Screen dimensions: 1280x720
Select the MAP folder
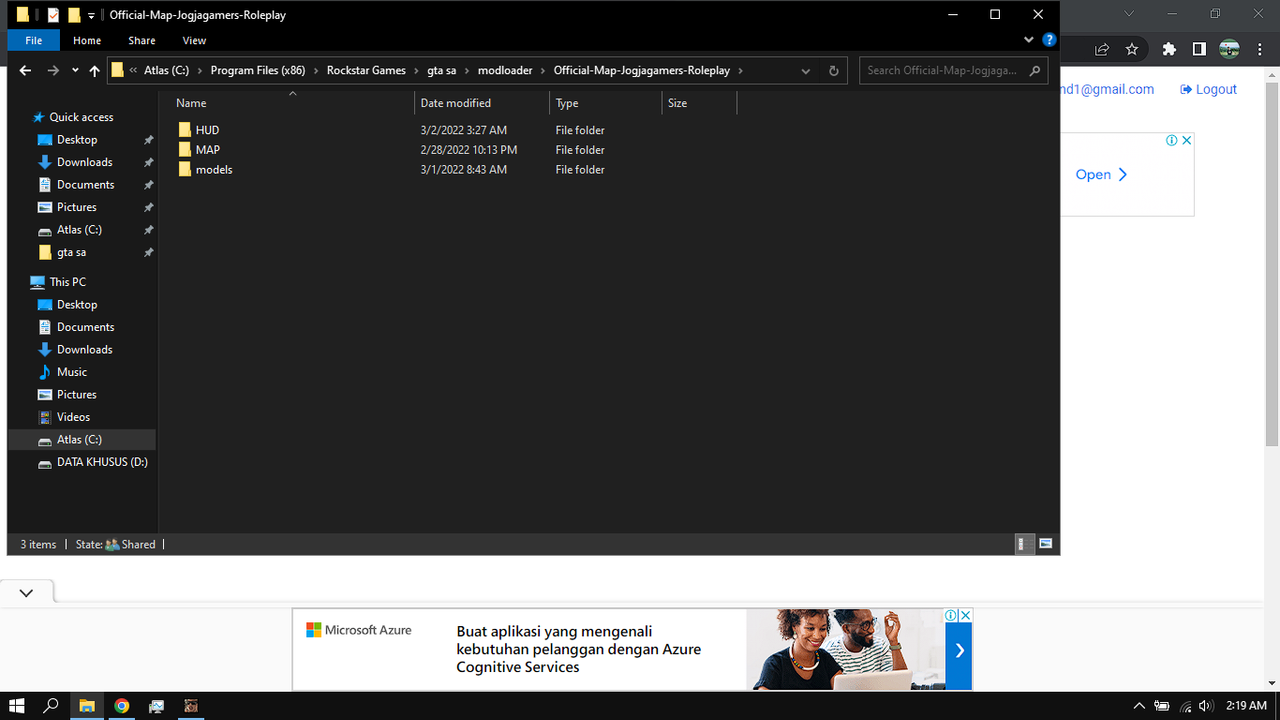coord(207,150)
